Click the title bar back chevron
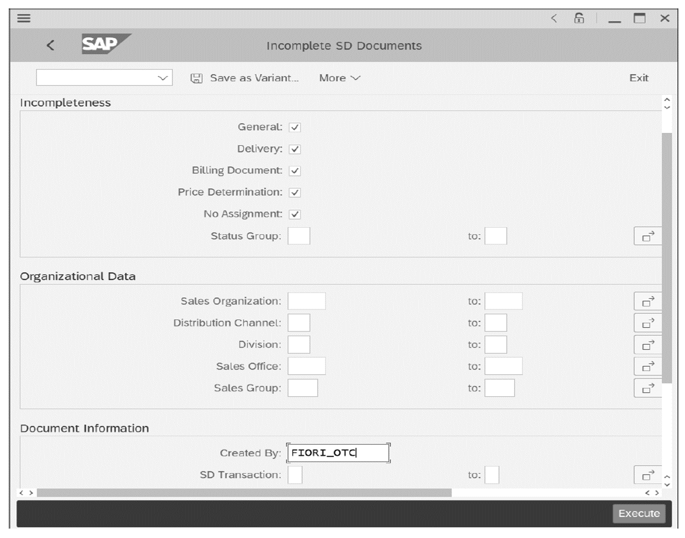 [x=554, y=18]
